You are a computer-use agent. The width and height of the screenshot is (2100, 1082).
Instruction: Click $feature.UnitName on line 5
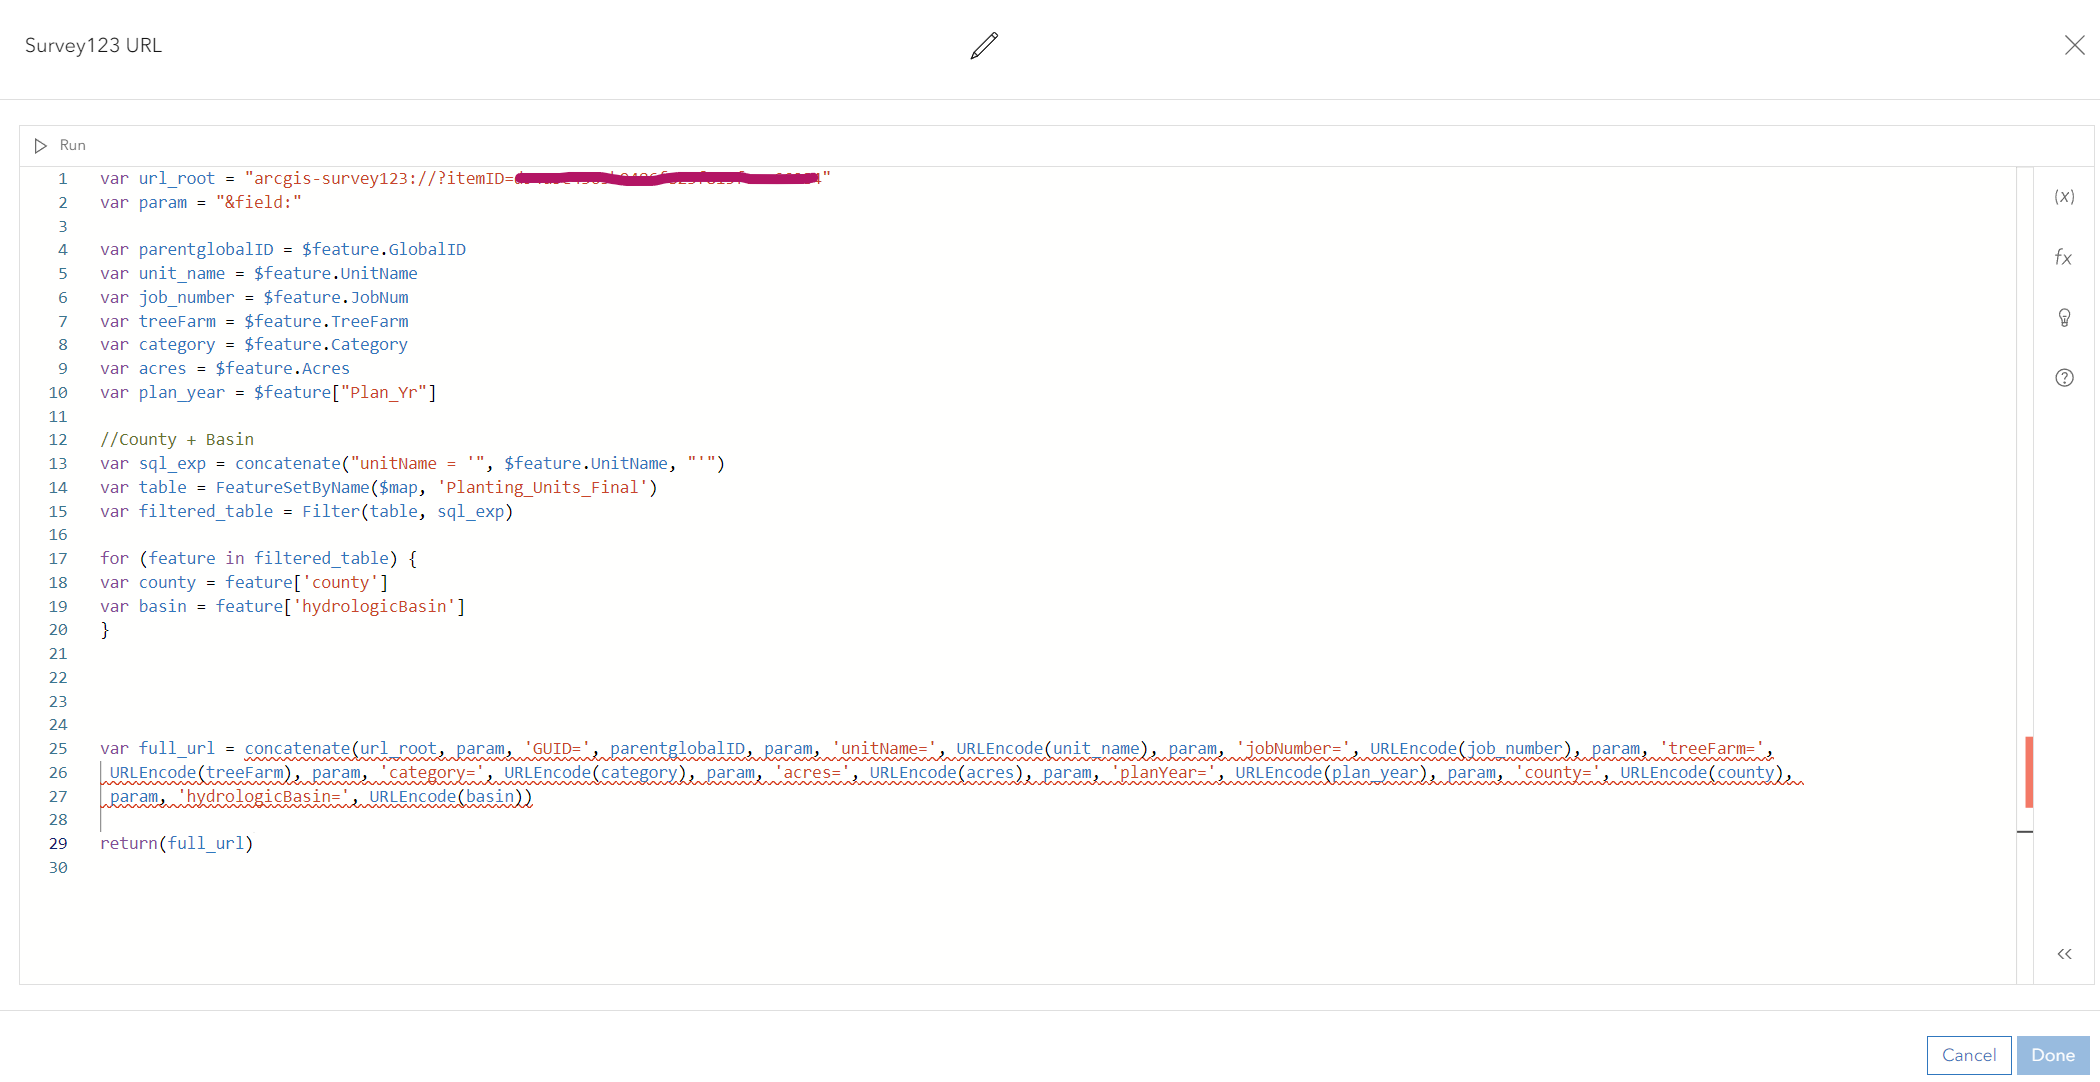(336, 273)
